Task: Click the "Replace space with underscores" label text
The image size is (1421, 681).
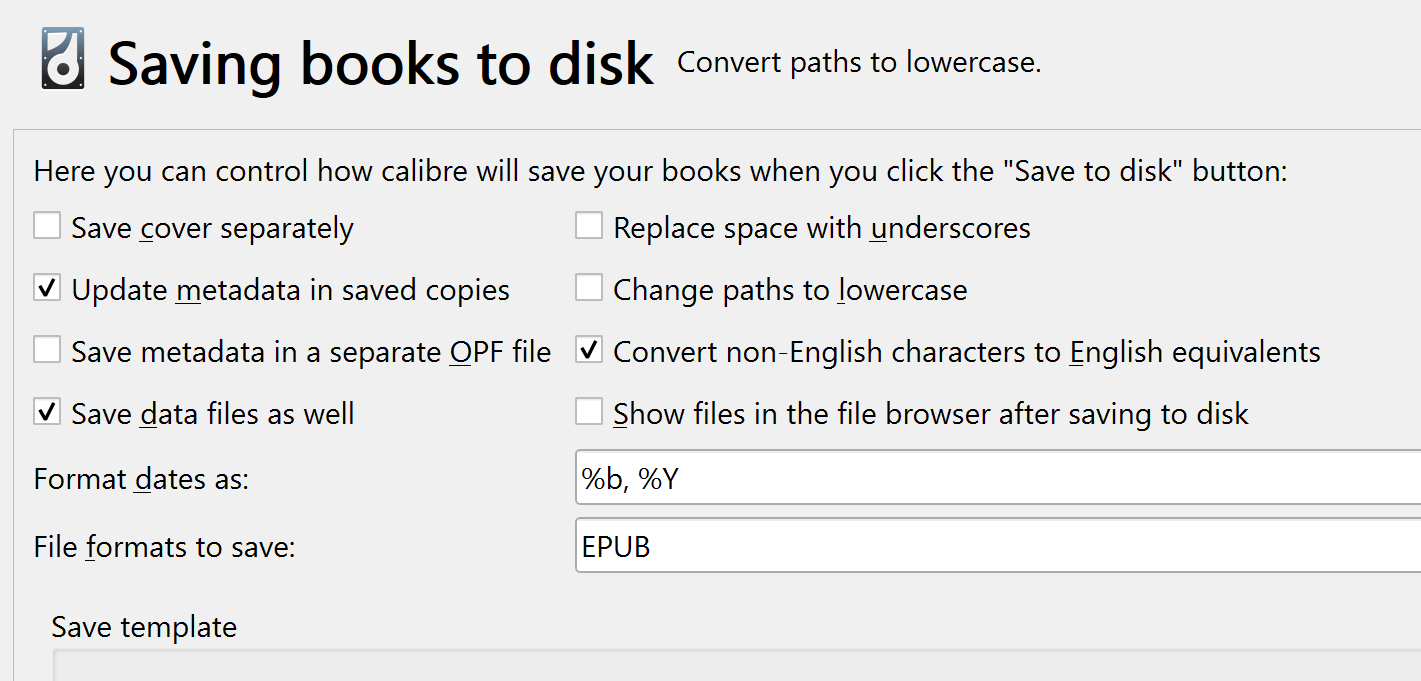Action: 821,228
